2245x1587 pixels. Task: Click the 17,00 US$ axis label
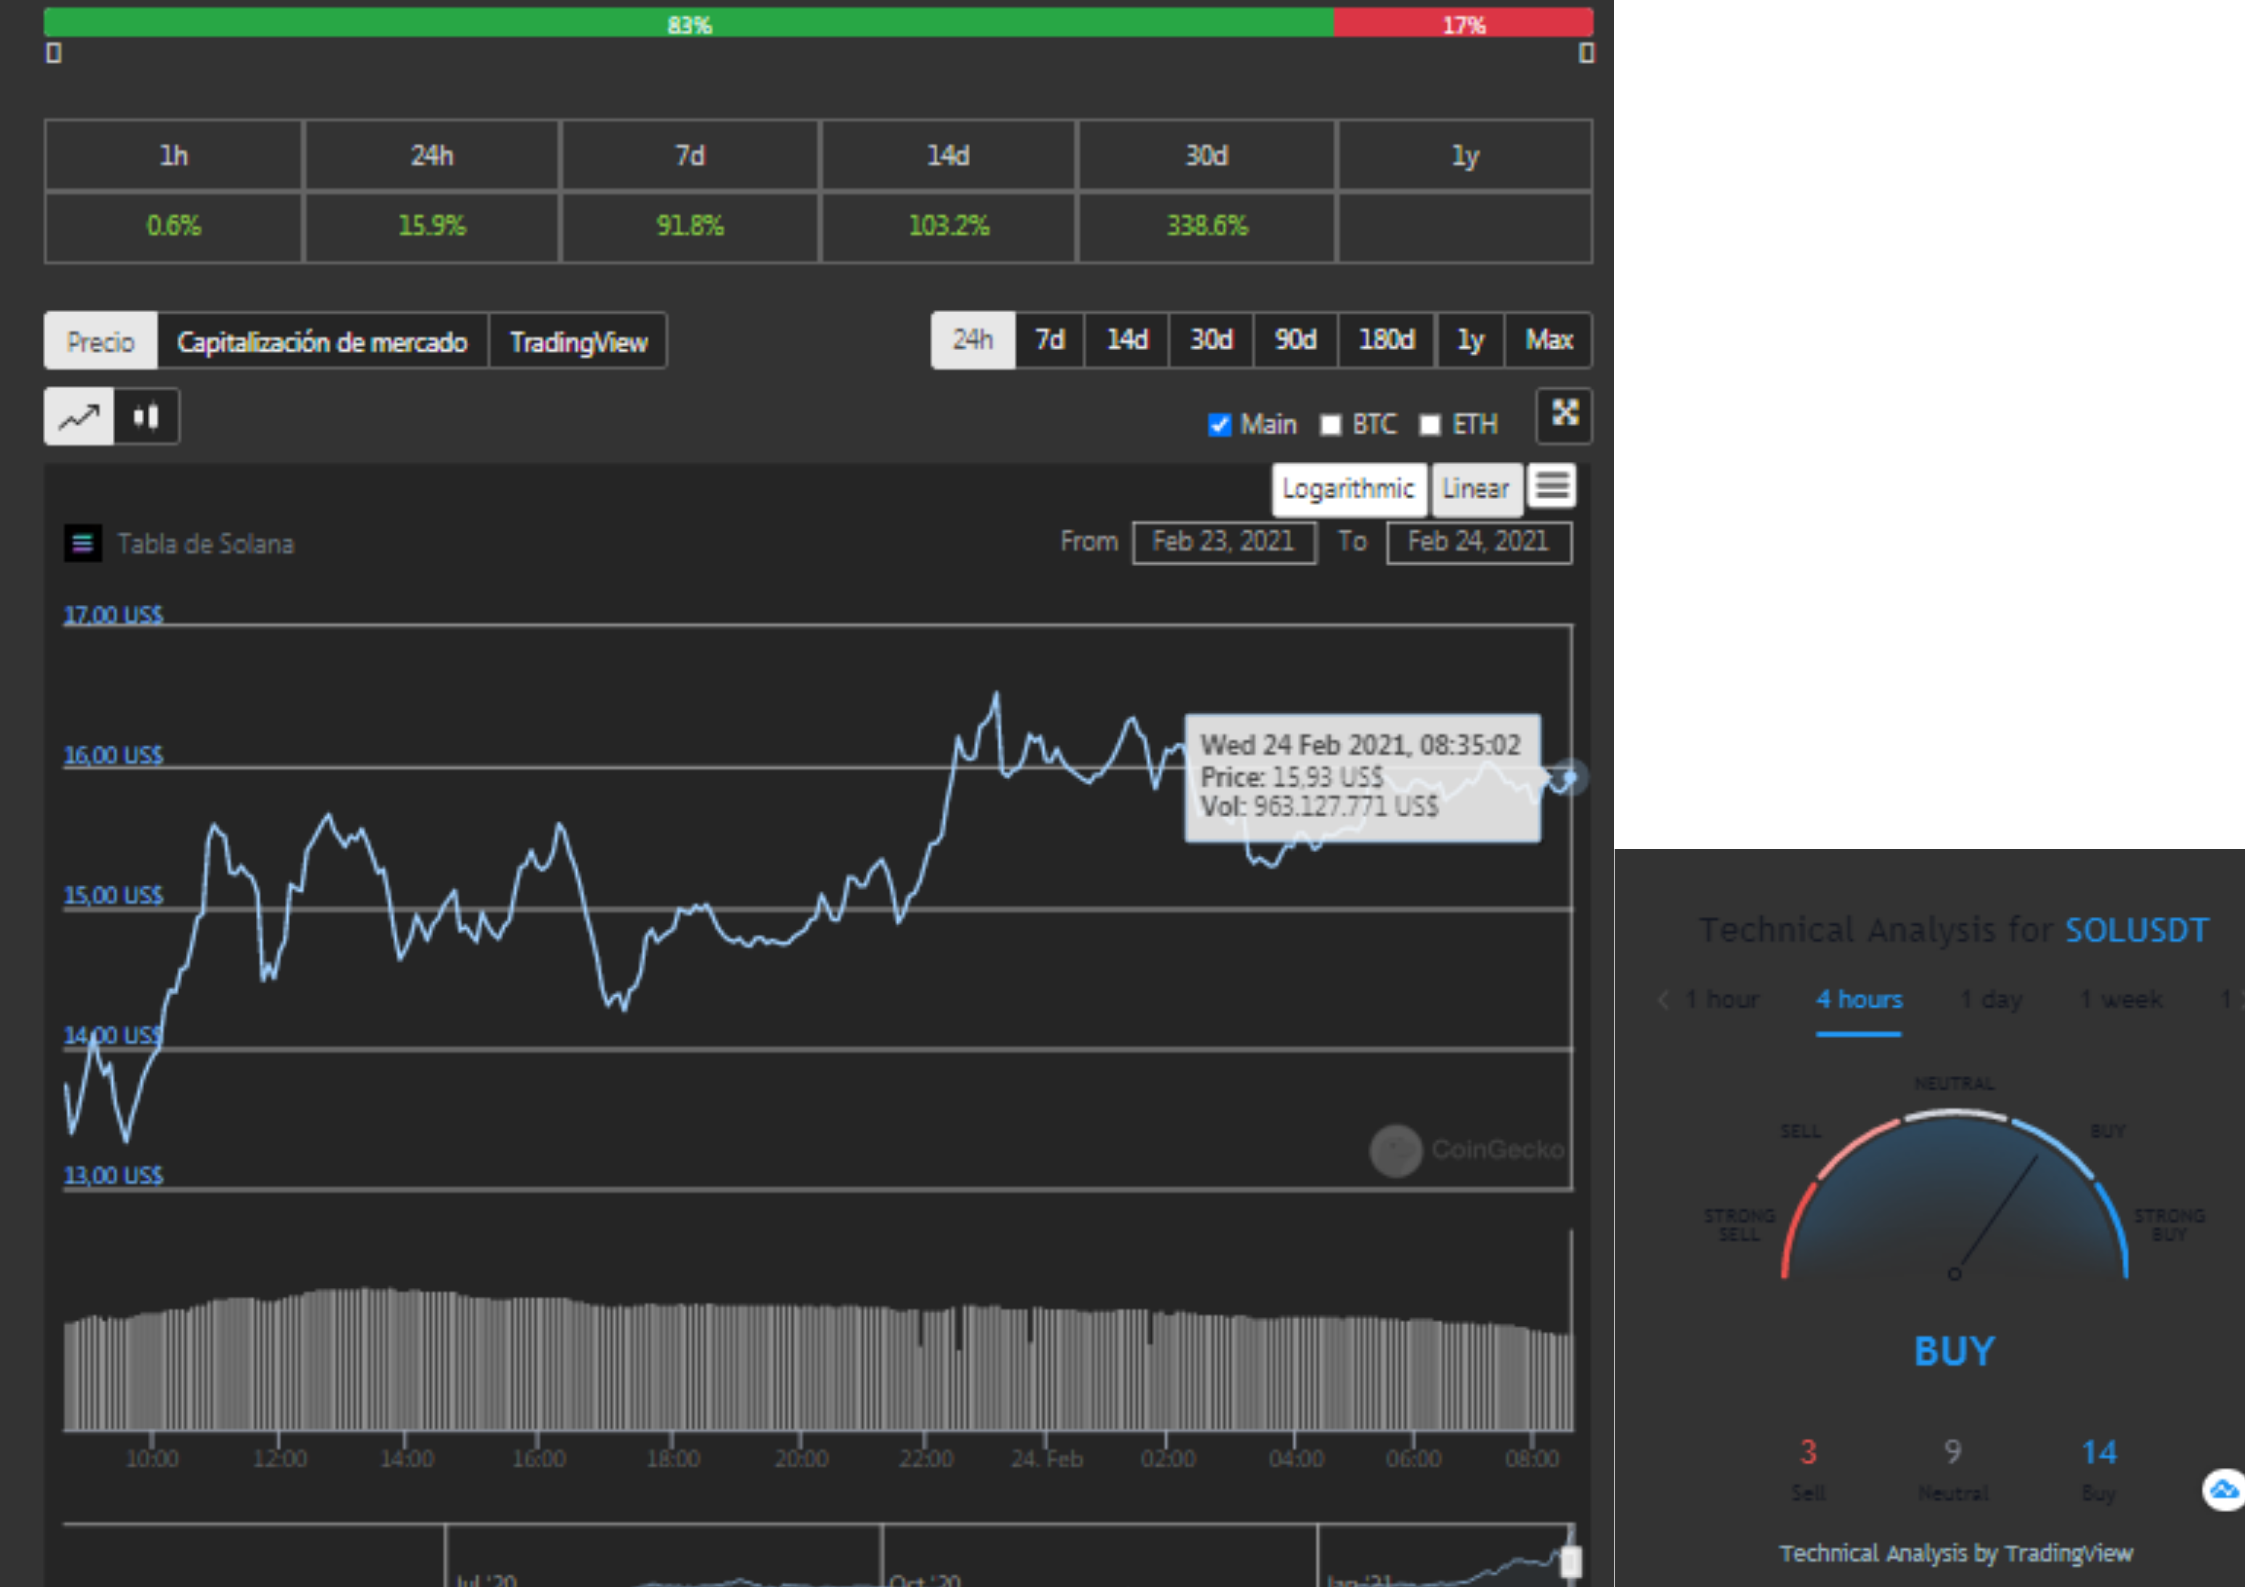pos(113,614)
